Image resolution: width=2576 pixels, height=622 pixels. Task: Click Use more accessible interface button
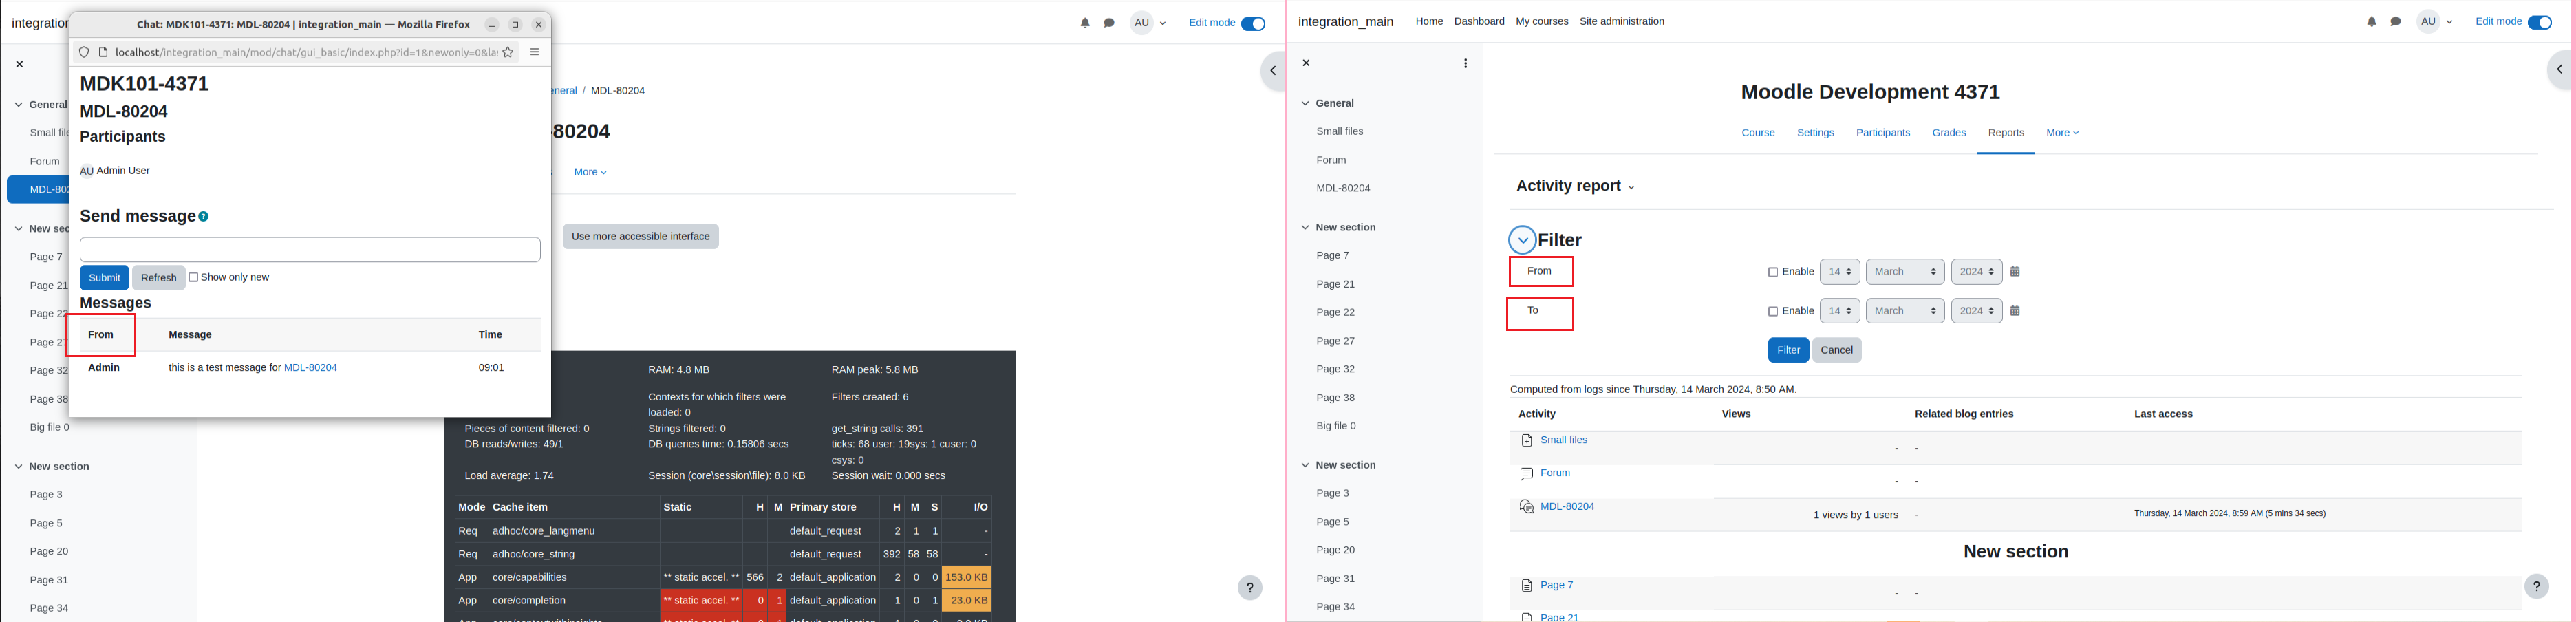(641, 237)
